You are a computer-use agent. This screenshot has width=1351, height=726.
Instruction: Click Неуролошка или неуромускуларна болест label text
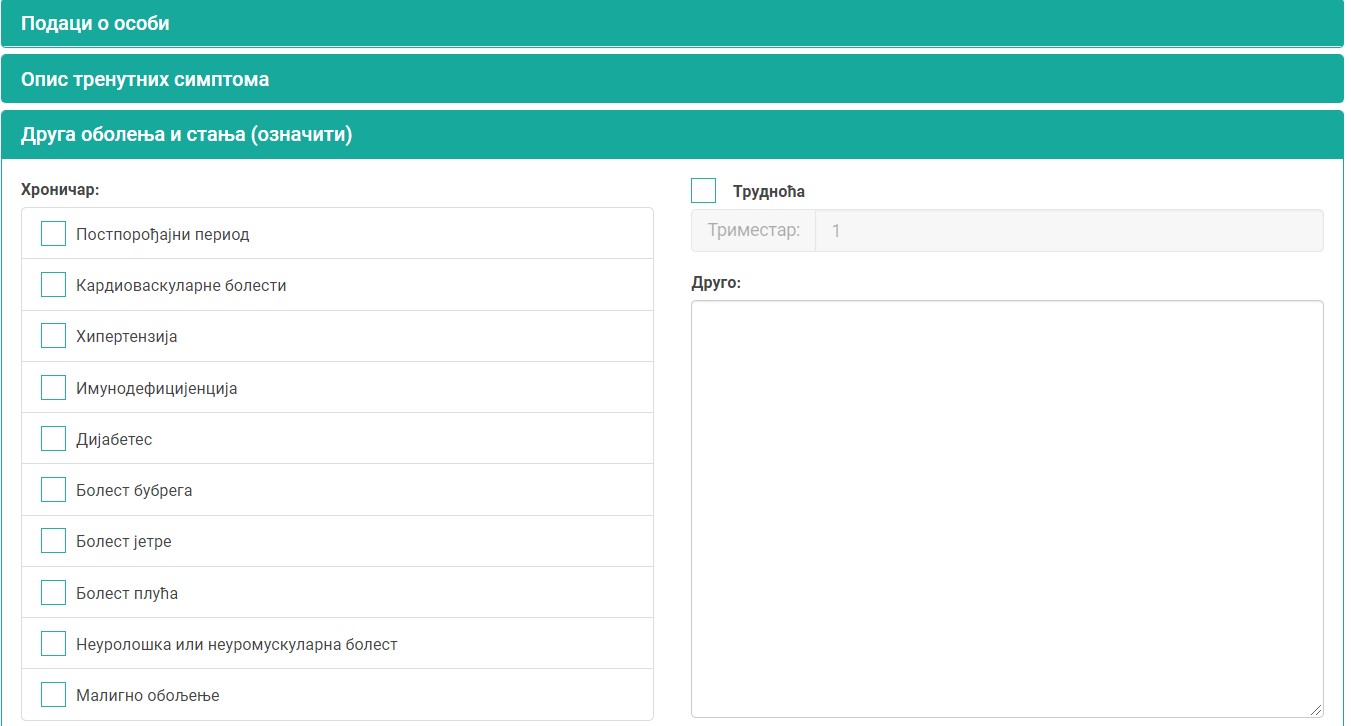pyautogui.click(x=237, y=645)
